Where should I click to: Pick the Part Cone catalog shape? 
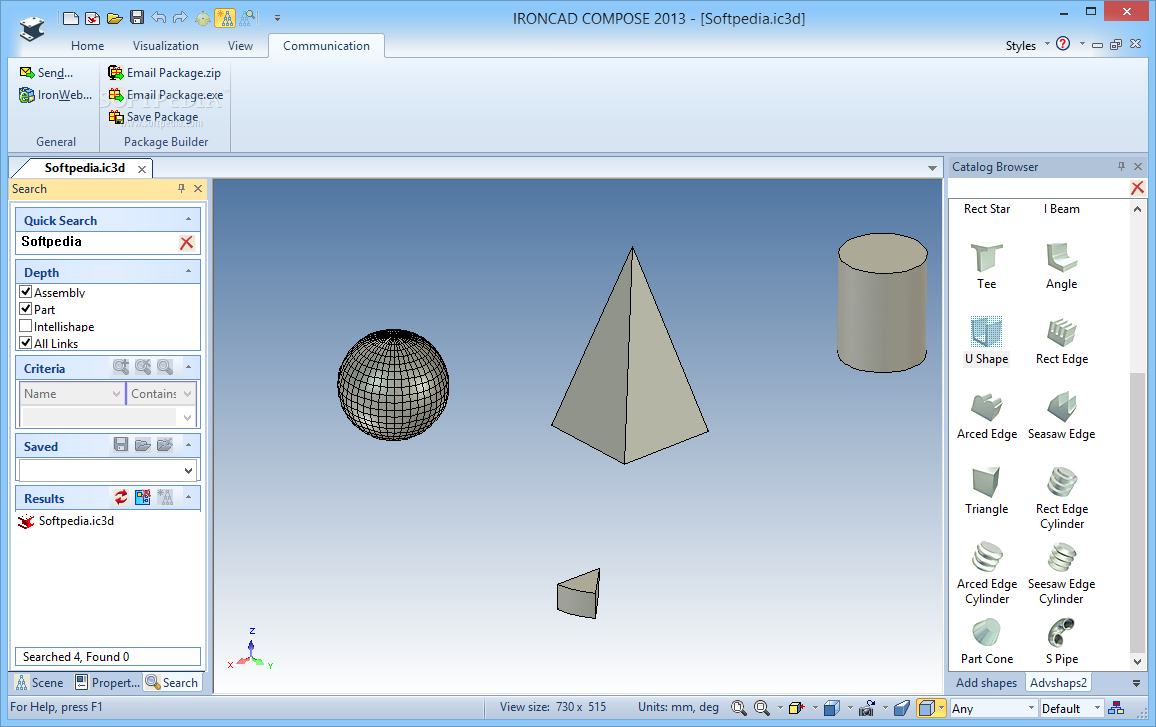[986, 641]
